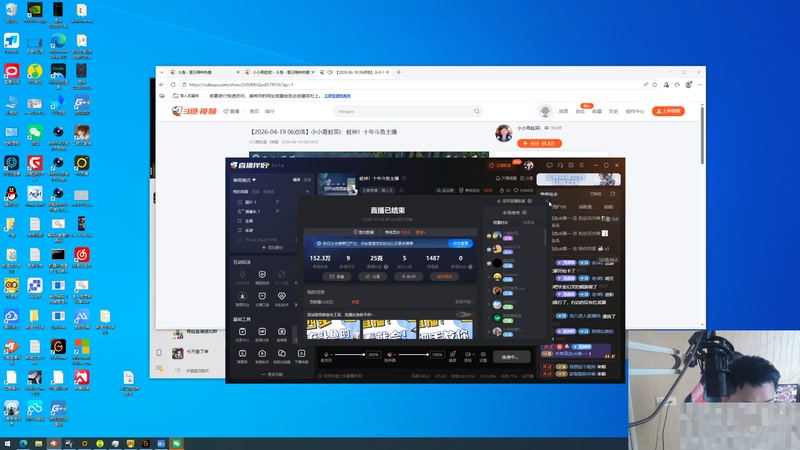The width and height of the screenshot is (800, 450).
Task: Open the Windows Start menu
Action: [x=7, y=444]
